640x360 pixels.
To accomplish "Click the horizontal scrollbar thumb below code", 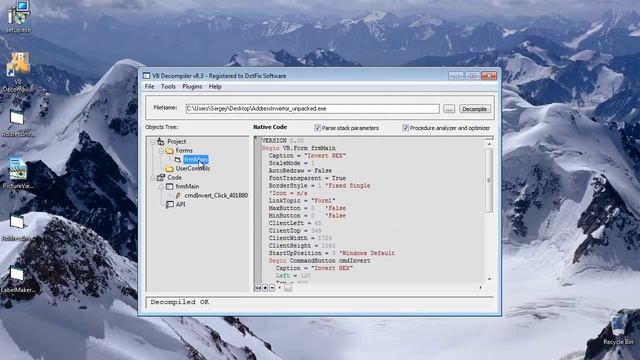I will 288,288.
